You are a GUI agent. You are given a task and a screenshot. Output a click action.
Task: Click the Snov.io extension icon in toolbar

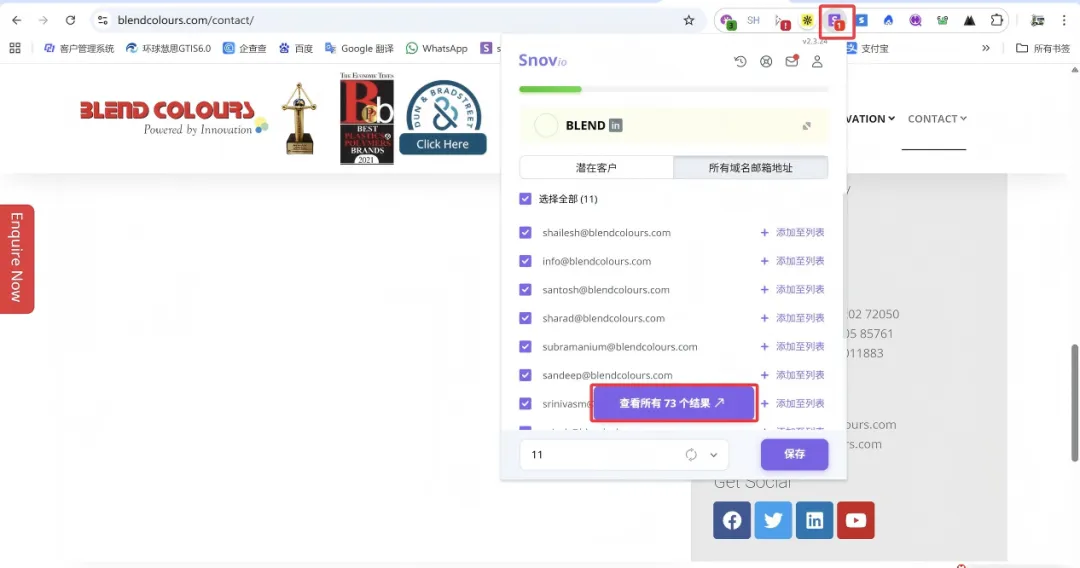(835, 21)
